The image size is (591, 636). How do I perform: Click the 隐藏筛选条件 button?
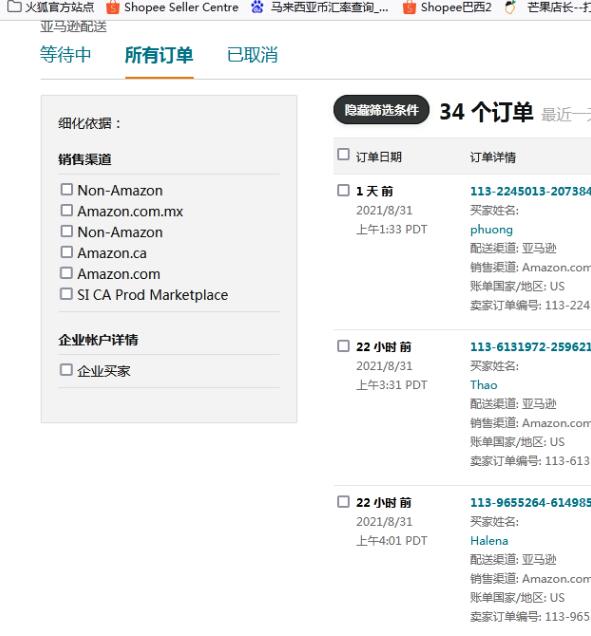[x=381, y=110]
